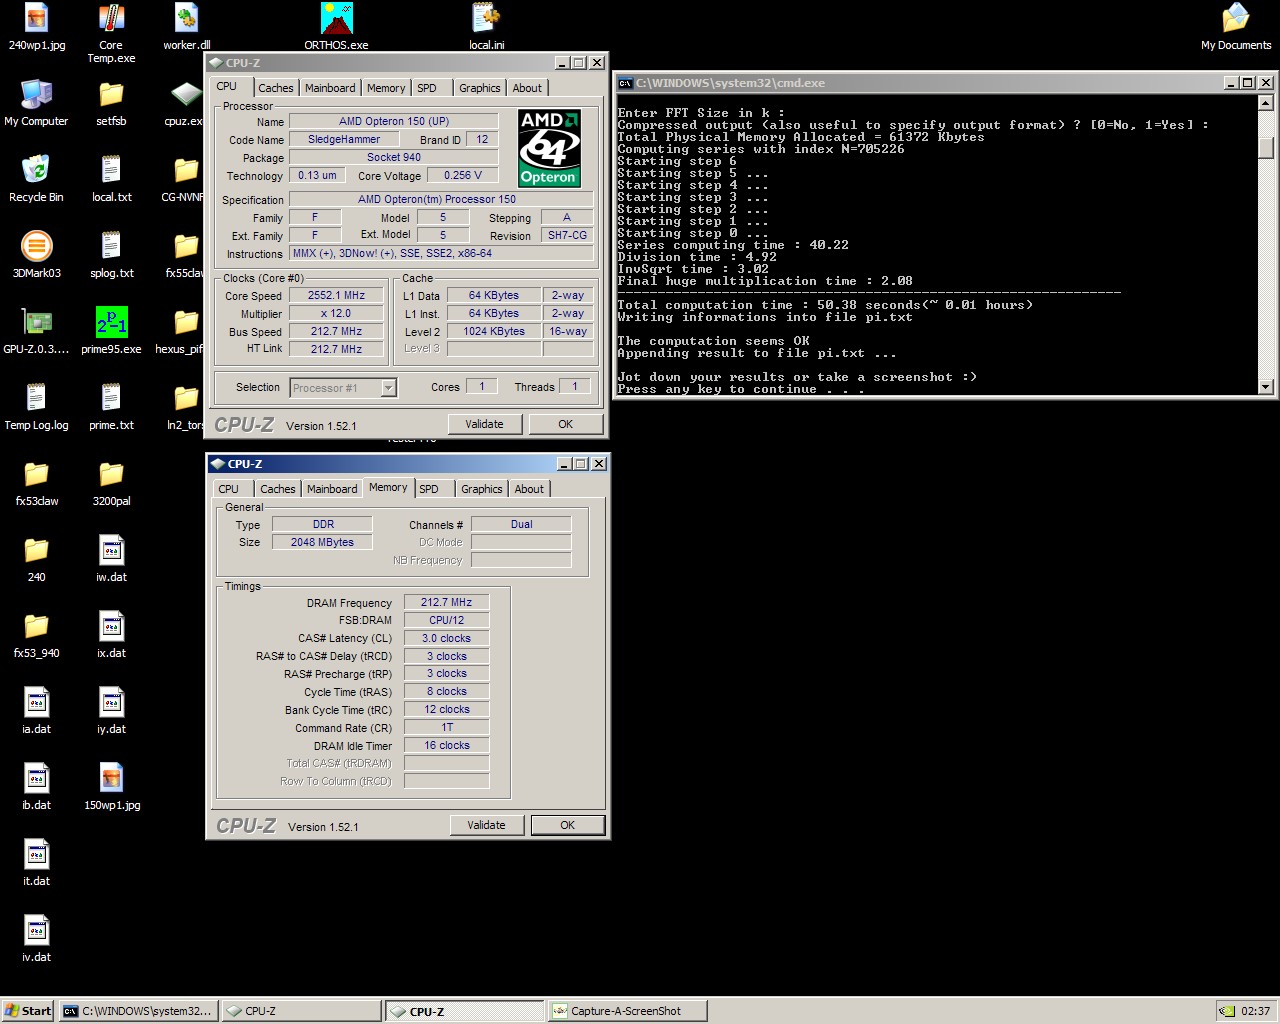The width and height of the screenshot is (1280, 1024).
Task: Open Graphics tab in lower CPU-Z window
Action: point(482,489)
